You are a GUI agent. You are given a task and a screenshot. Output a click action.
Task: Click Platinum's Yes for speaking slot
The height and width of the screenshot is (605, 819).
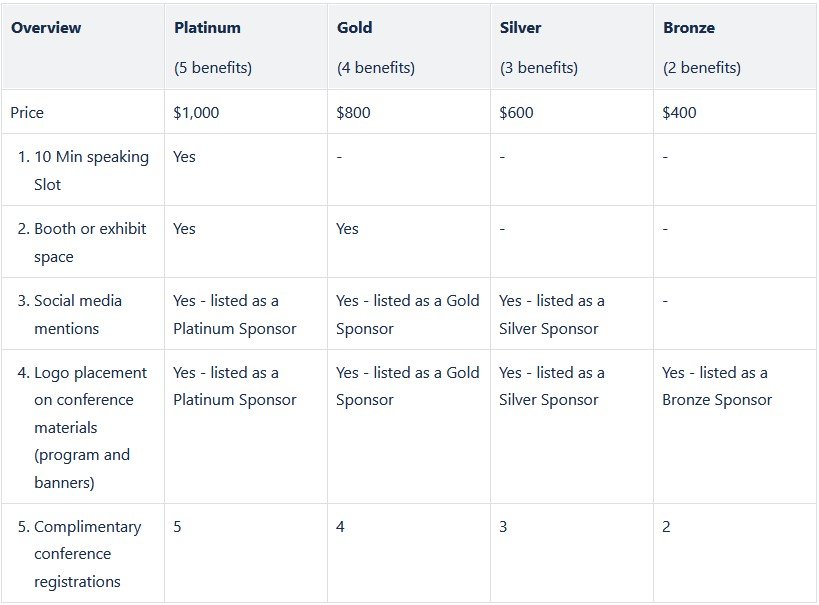pos(184,157)
